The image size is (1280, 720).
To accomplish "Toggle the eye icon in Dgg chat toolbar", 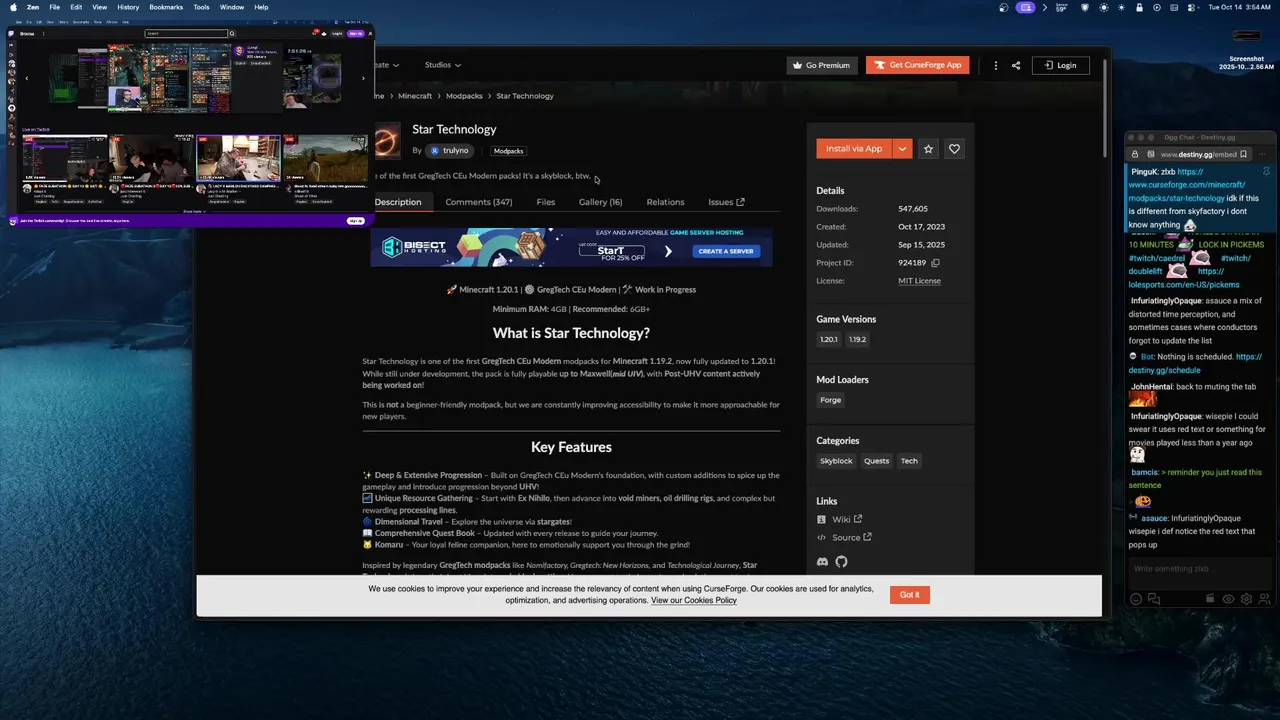I will point(1228,599).
